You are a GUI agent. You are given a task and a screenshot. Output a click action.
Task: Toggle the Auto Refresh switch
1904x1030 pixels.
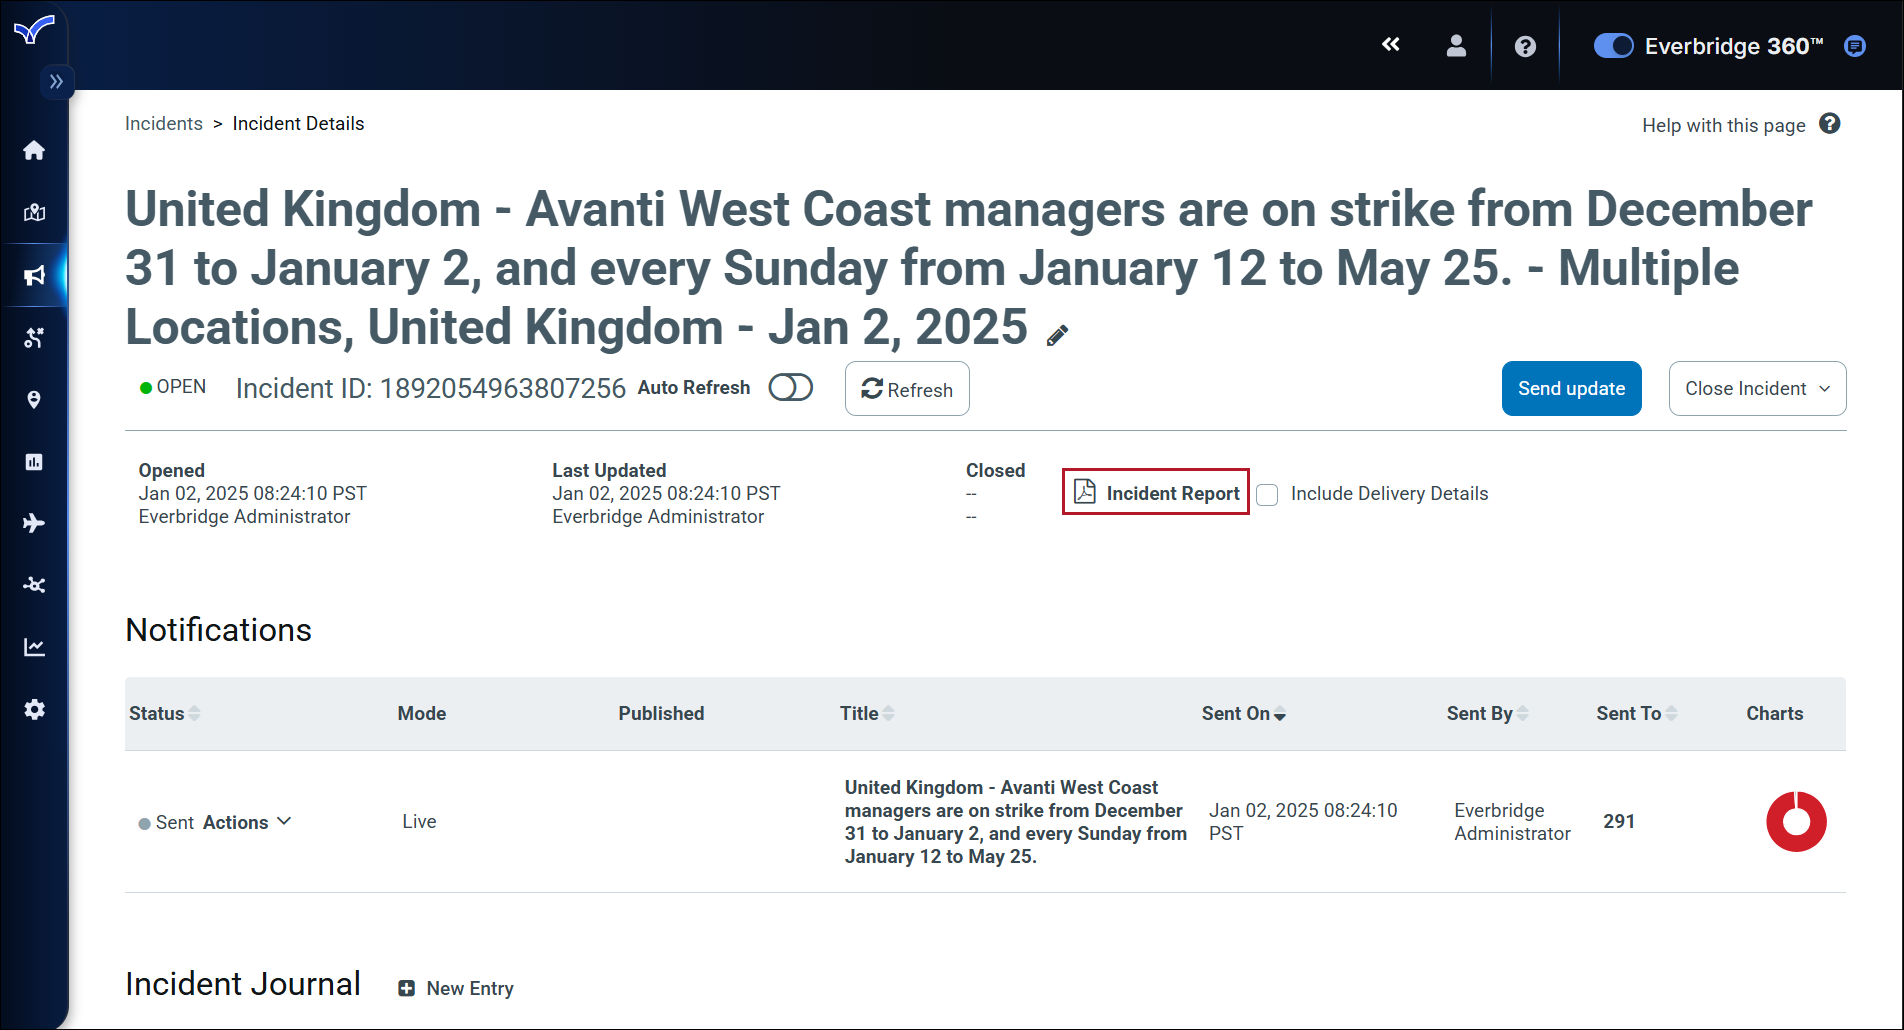[790, 388]
